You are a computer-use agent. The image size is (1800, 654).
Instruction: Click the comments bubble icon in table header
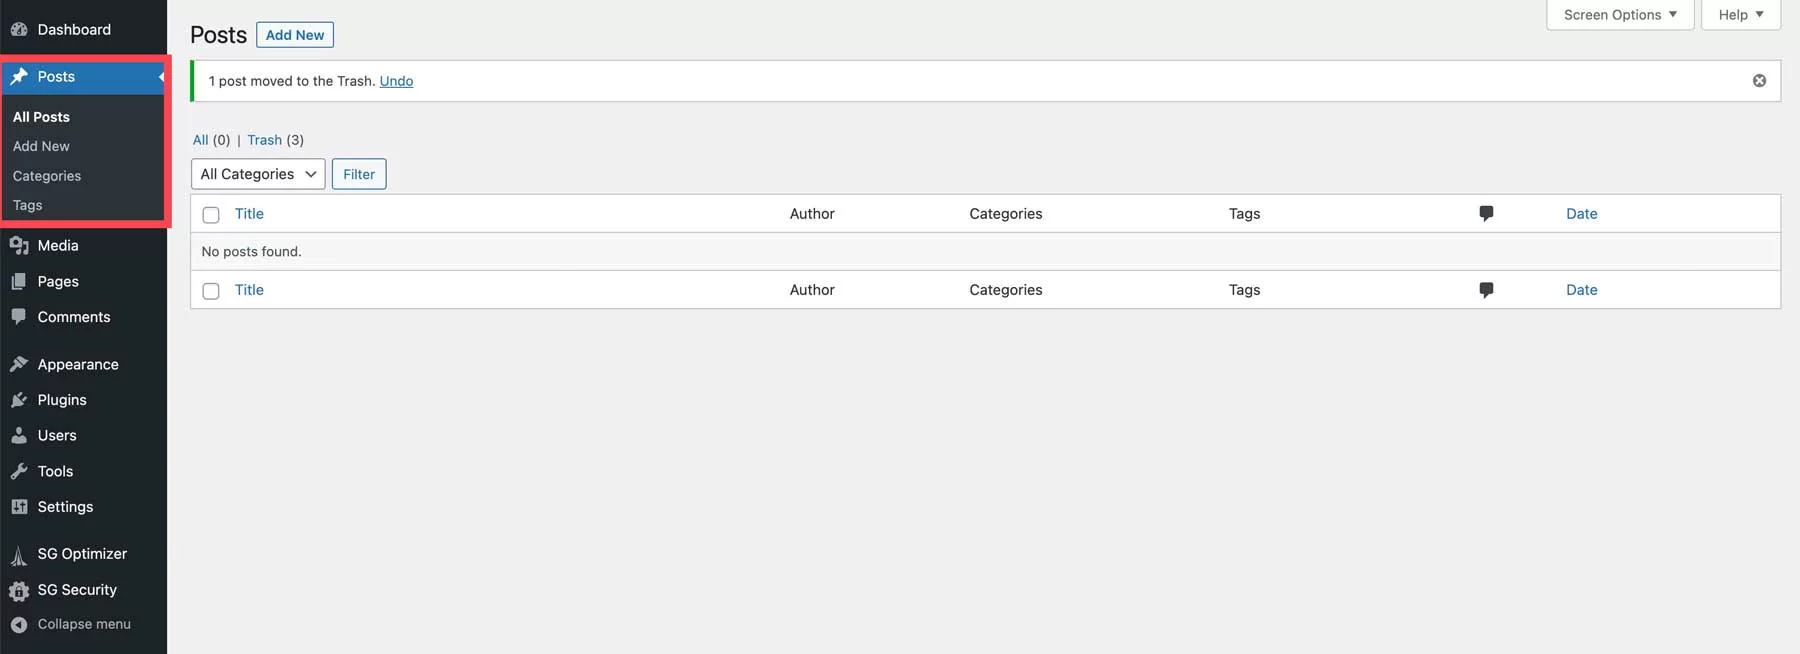(1486, 214)
